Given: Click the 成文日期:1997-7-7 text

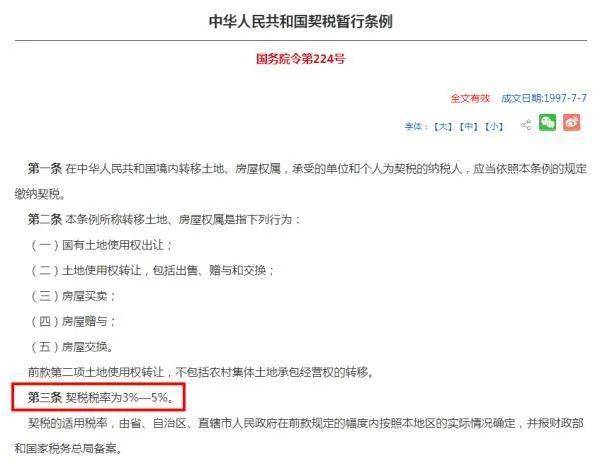Looking at the screenshot, I should (x=544, y=98).
